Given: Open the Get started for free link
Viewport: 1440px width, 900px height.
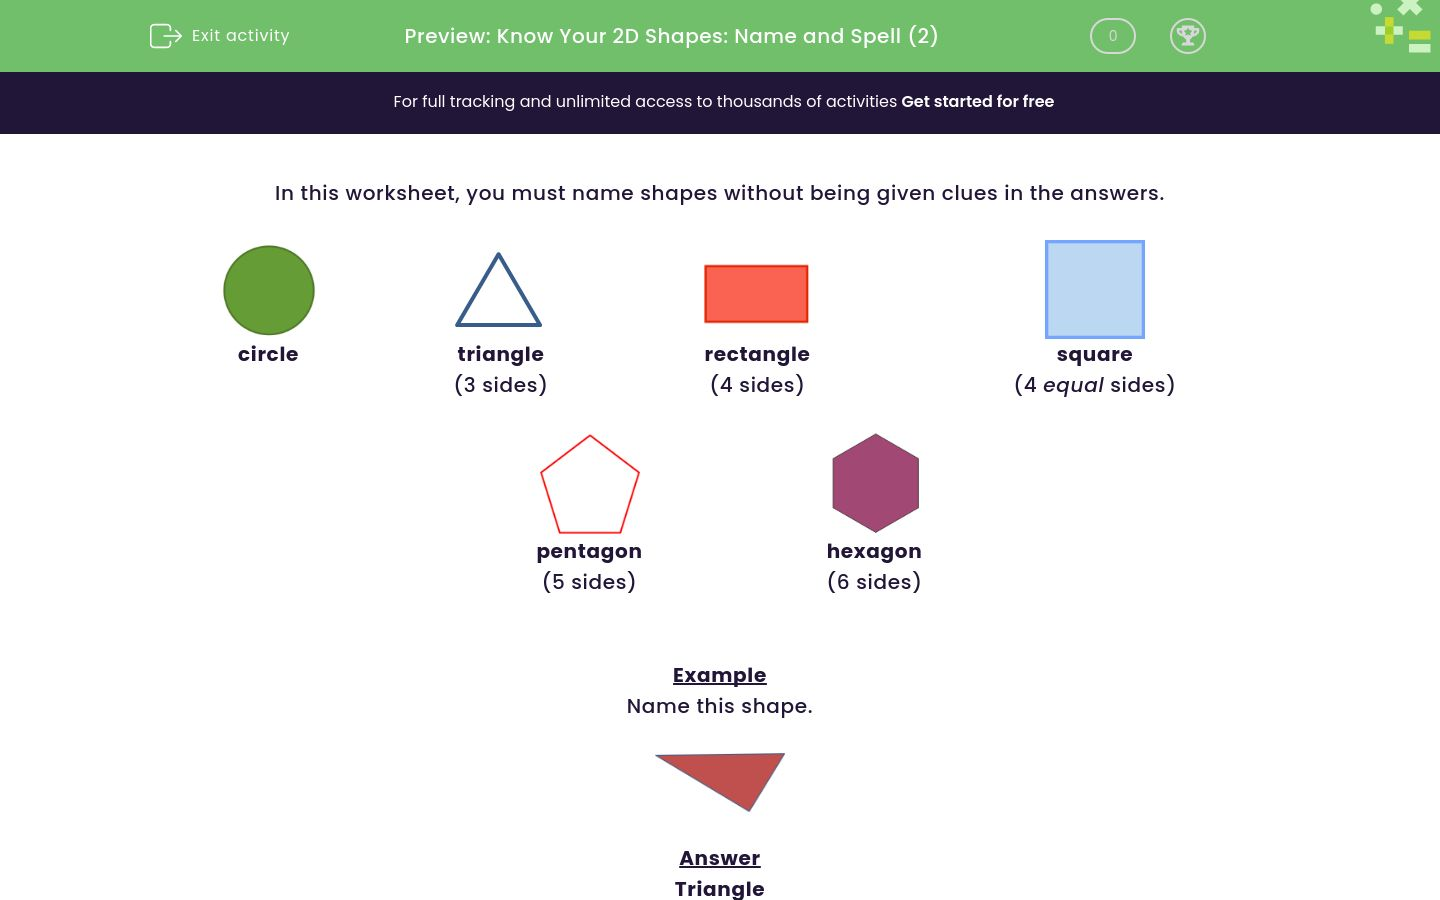Looking at the screenshot, I should [977, 101].
